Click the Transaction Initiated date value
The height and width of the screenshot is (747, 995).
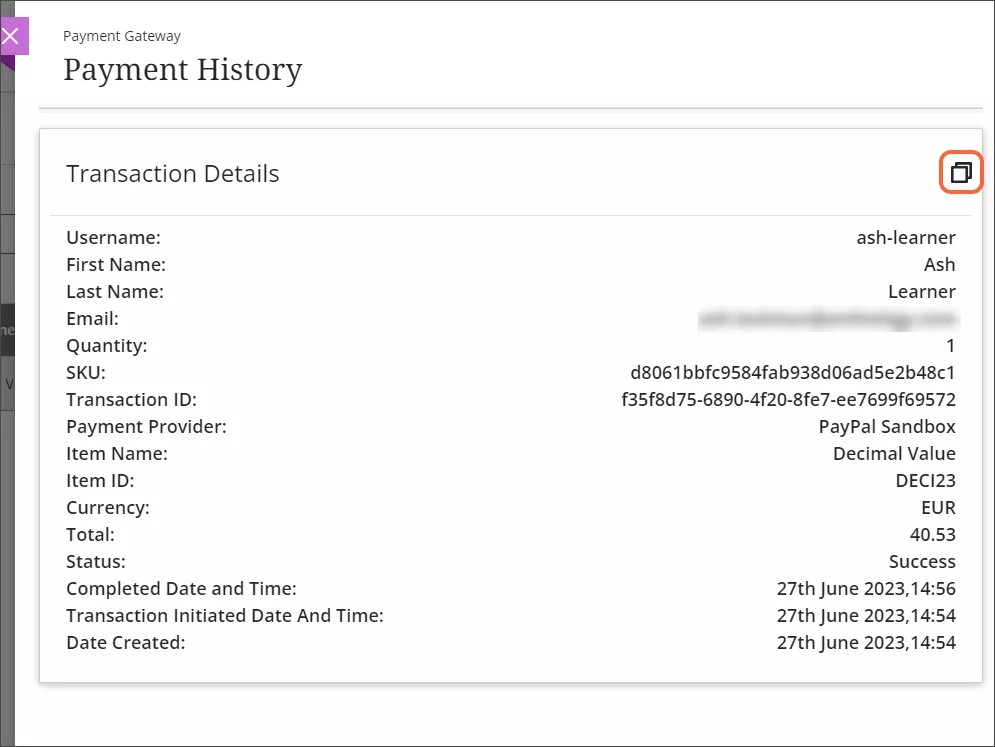click(x=867, y=615)
